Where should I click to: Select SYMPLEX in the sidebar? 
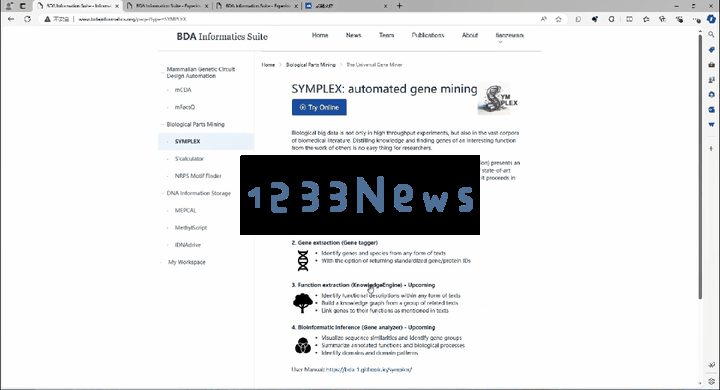pos(206,141)
